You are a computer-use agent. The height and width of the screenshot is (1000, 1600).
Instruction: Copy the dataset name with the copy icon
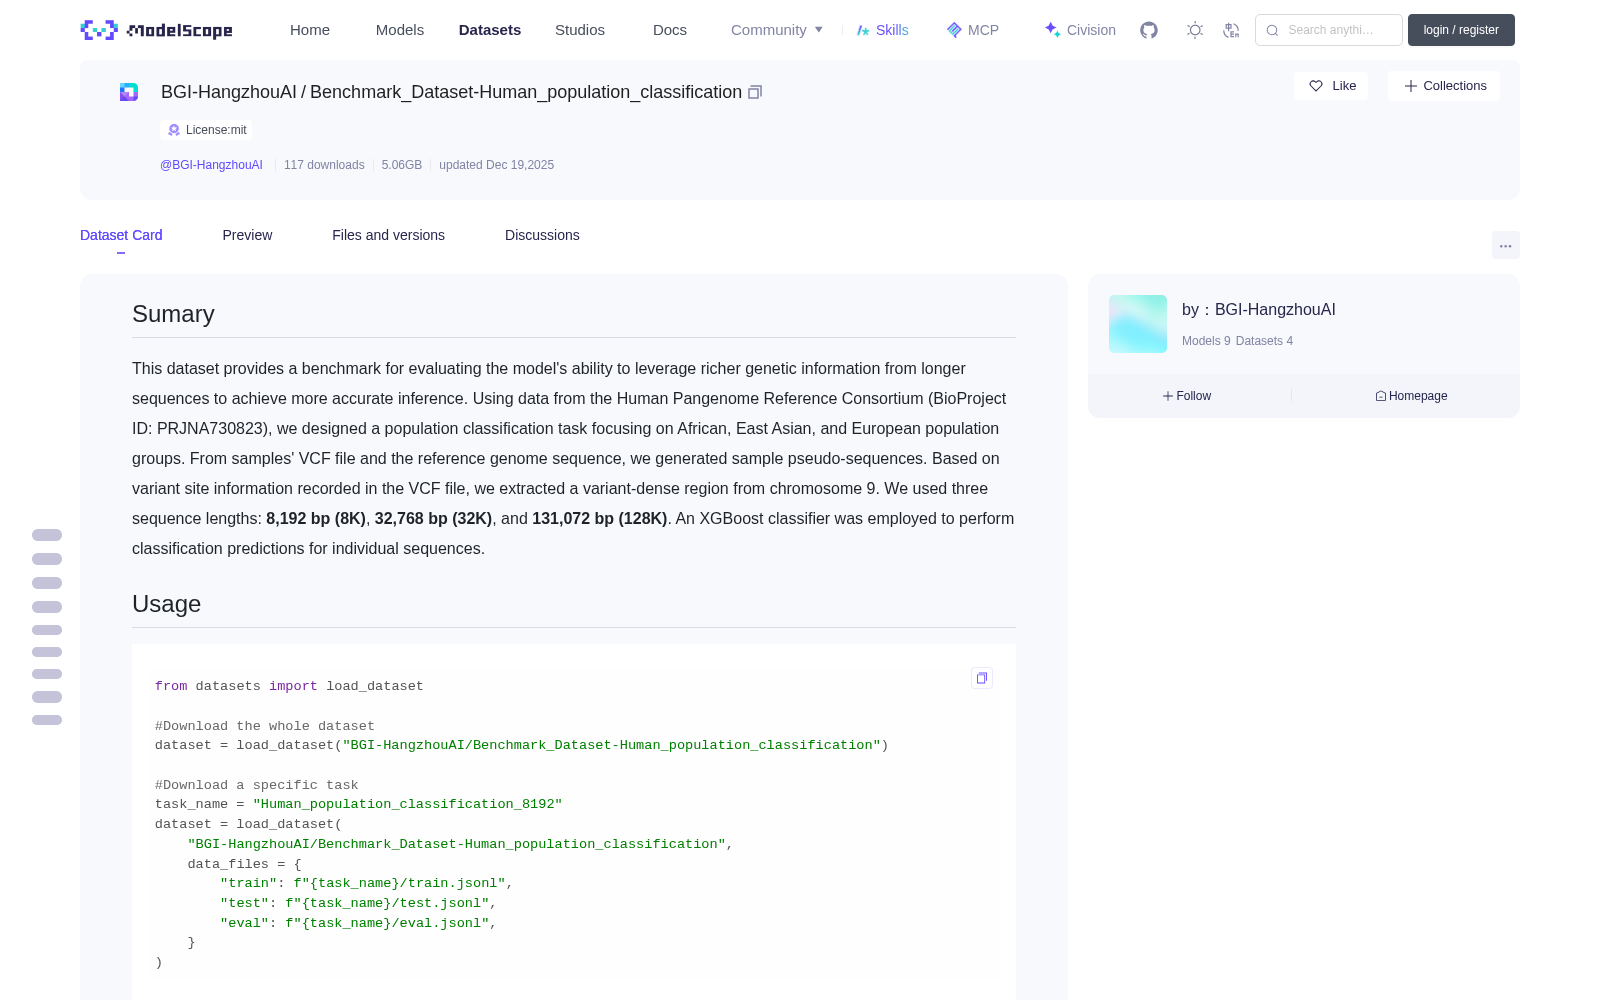pyautogui.click(x=755, y=92)
